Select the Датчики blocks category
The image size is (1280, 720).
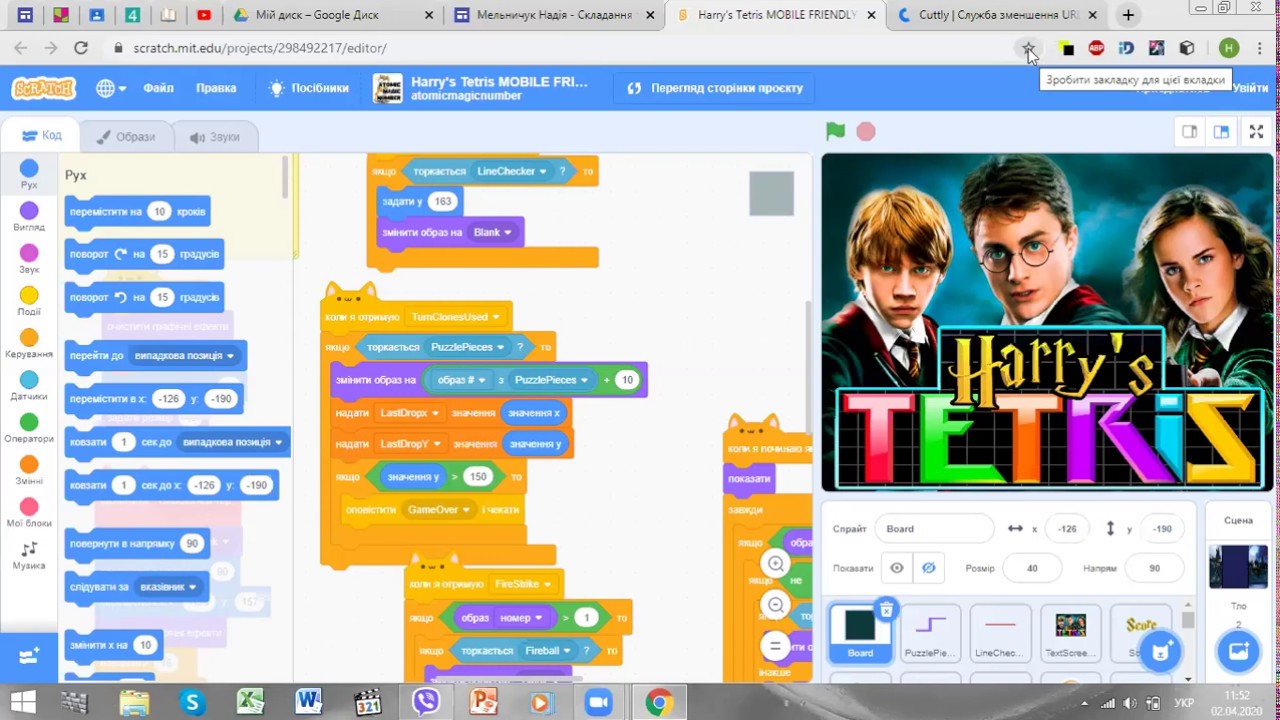pos(29,385)
